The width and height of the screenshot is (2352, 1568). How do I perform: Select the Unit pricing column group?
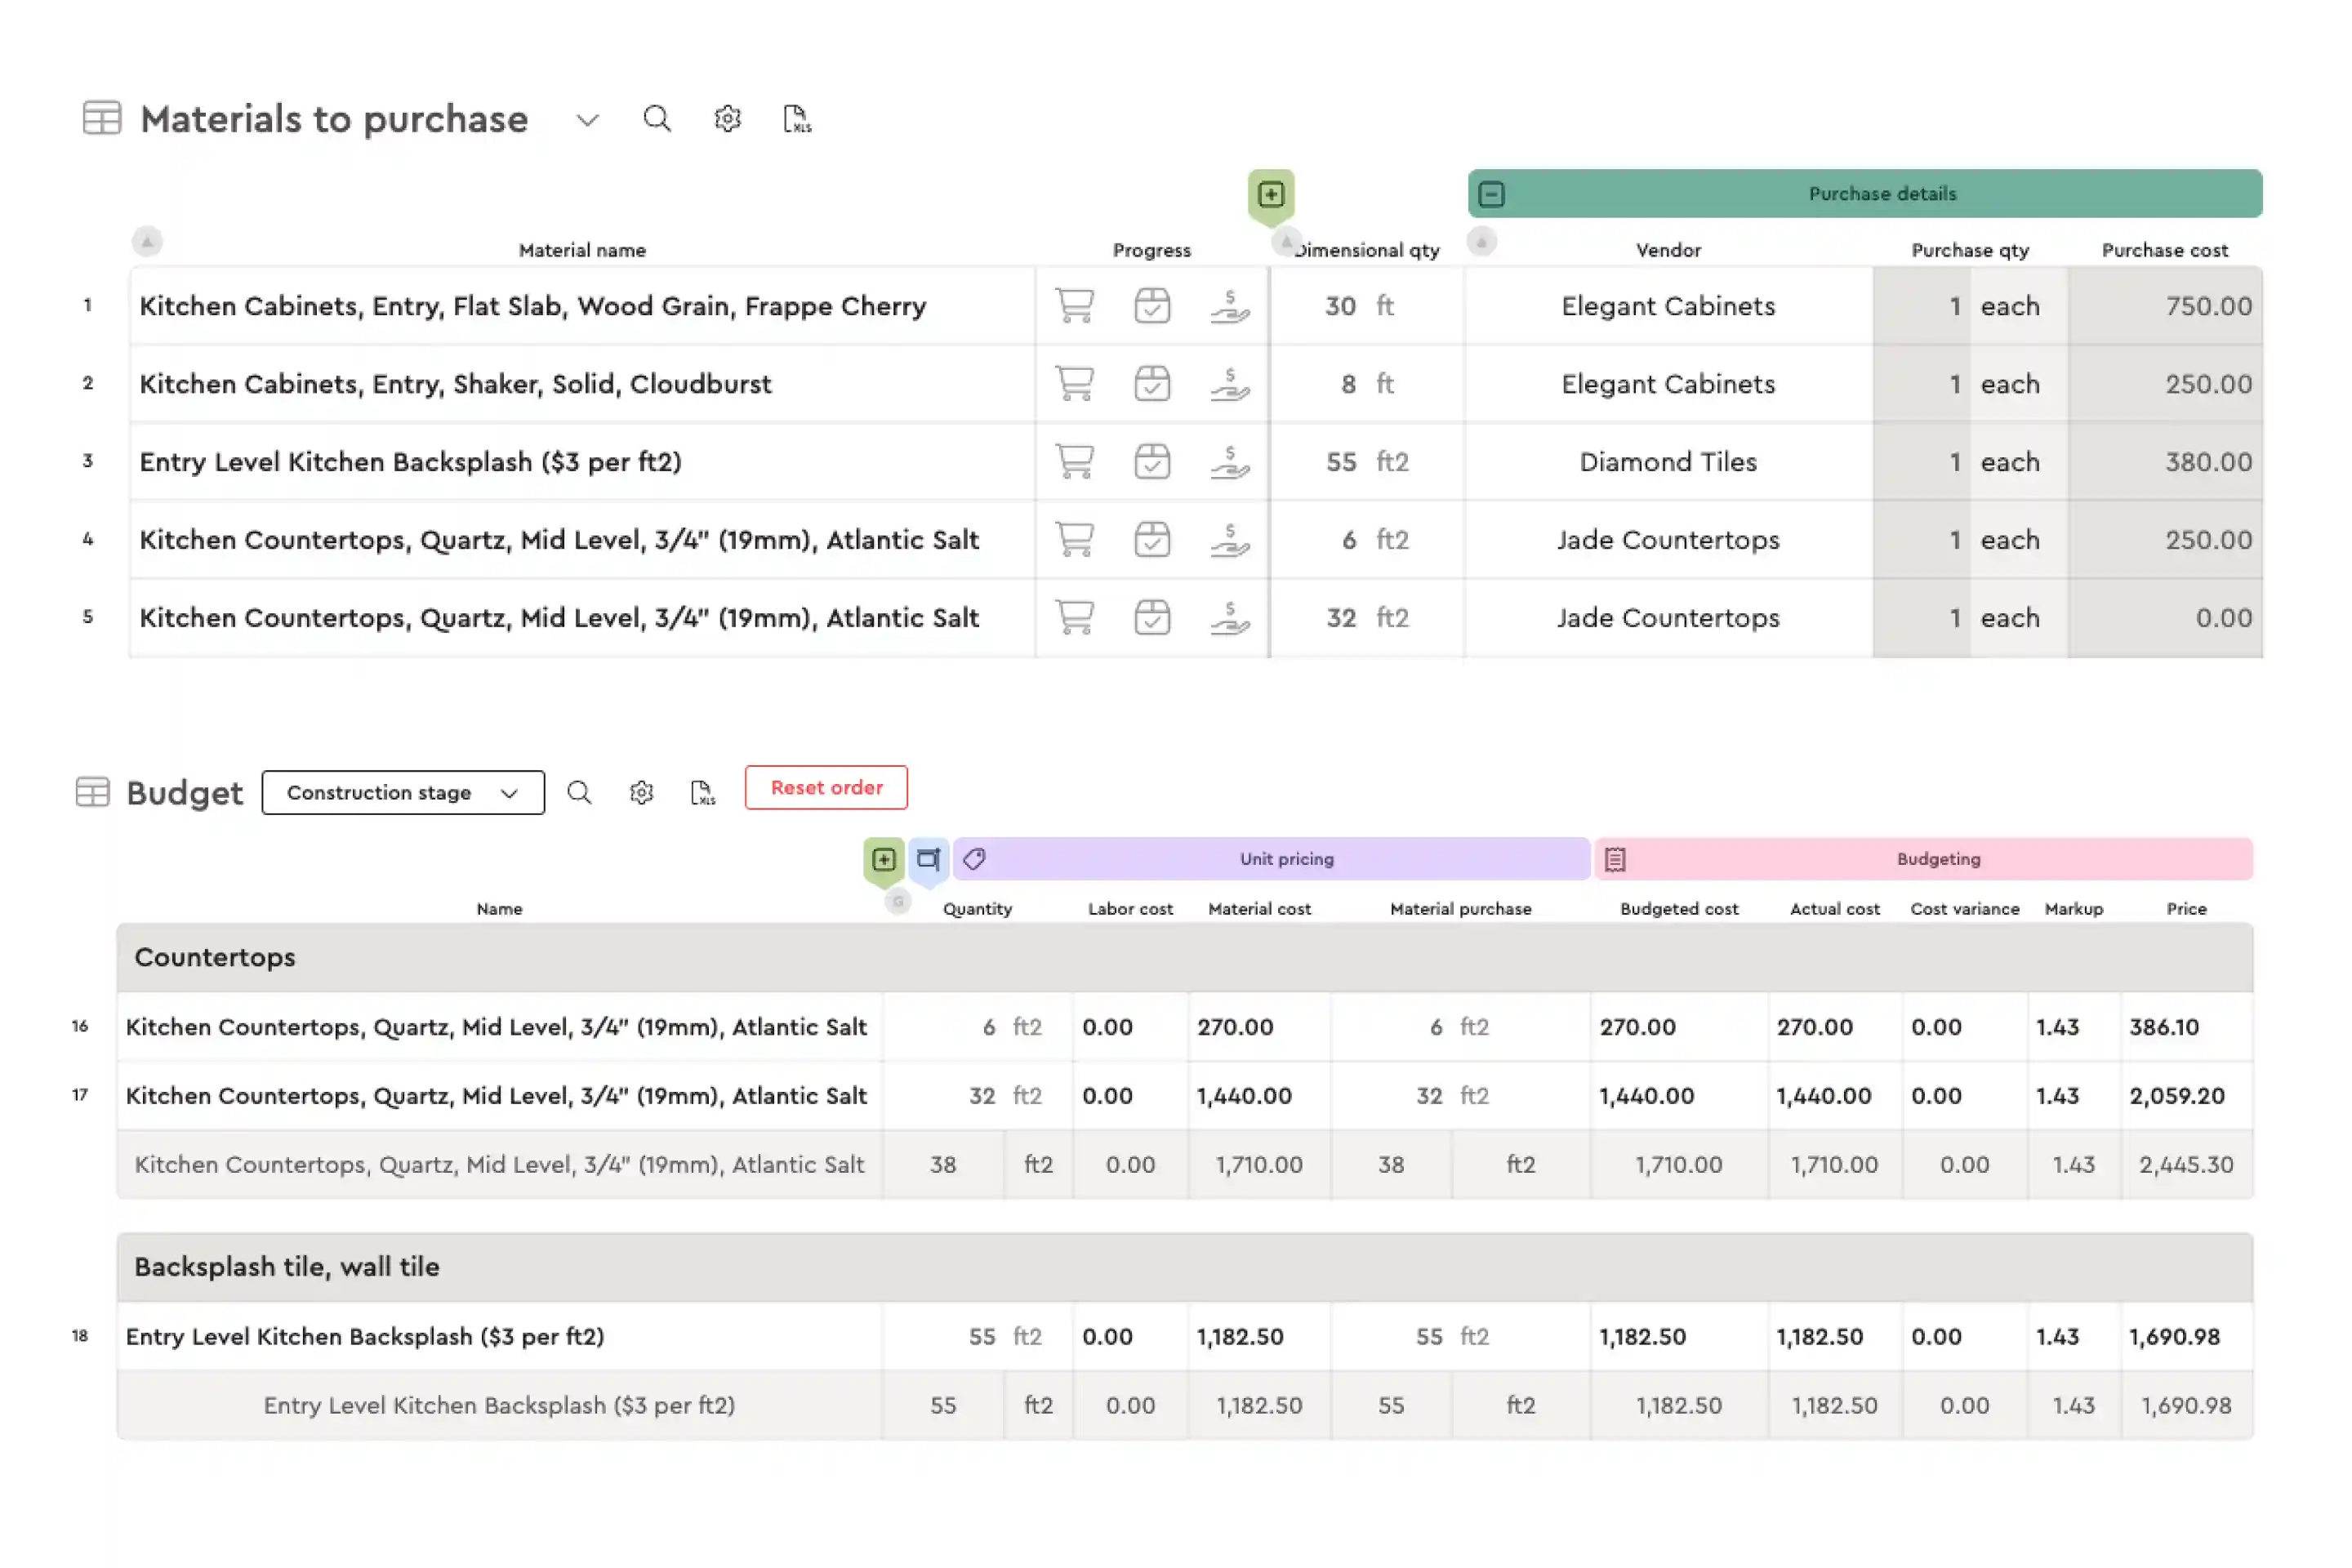[x=1272, y=860]
